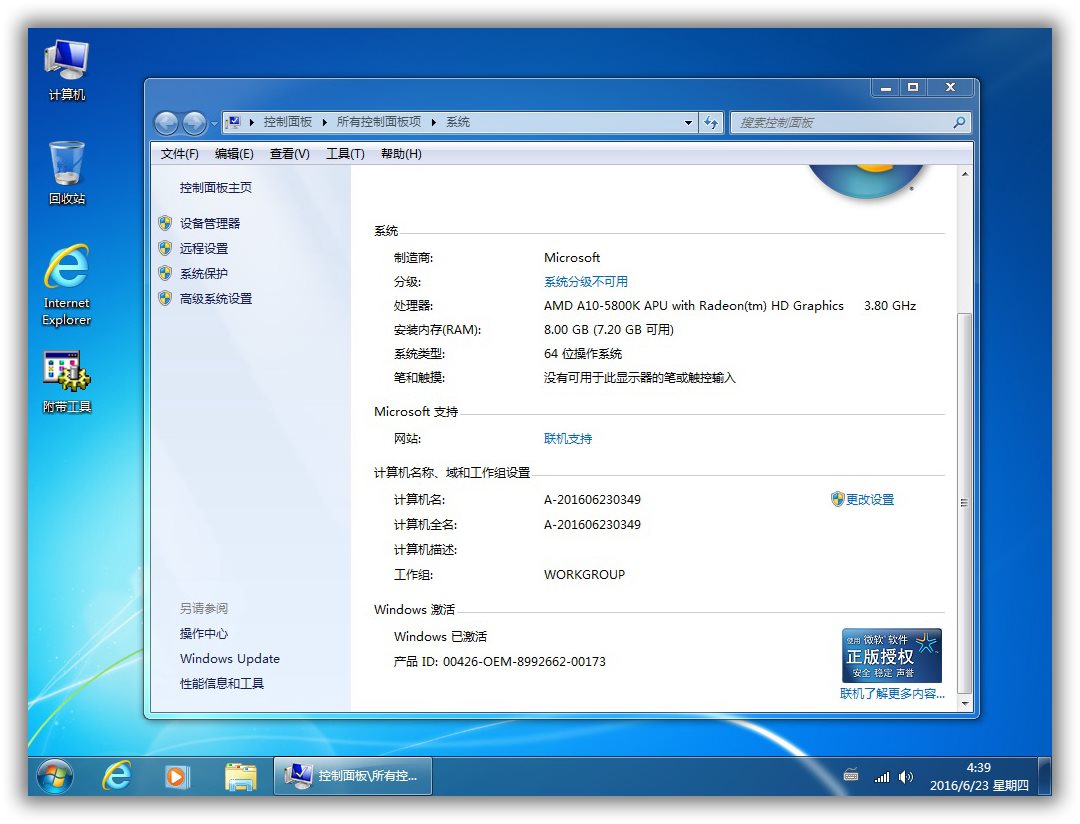Click the volume speaker tray icon
Image resolution: width=1080 pixels, height=824 pixels.
point(906,777)
